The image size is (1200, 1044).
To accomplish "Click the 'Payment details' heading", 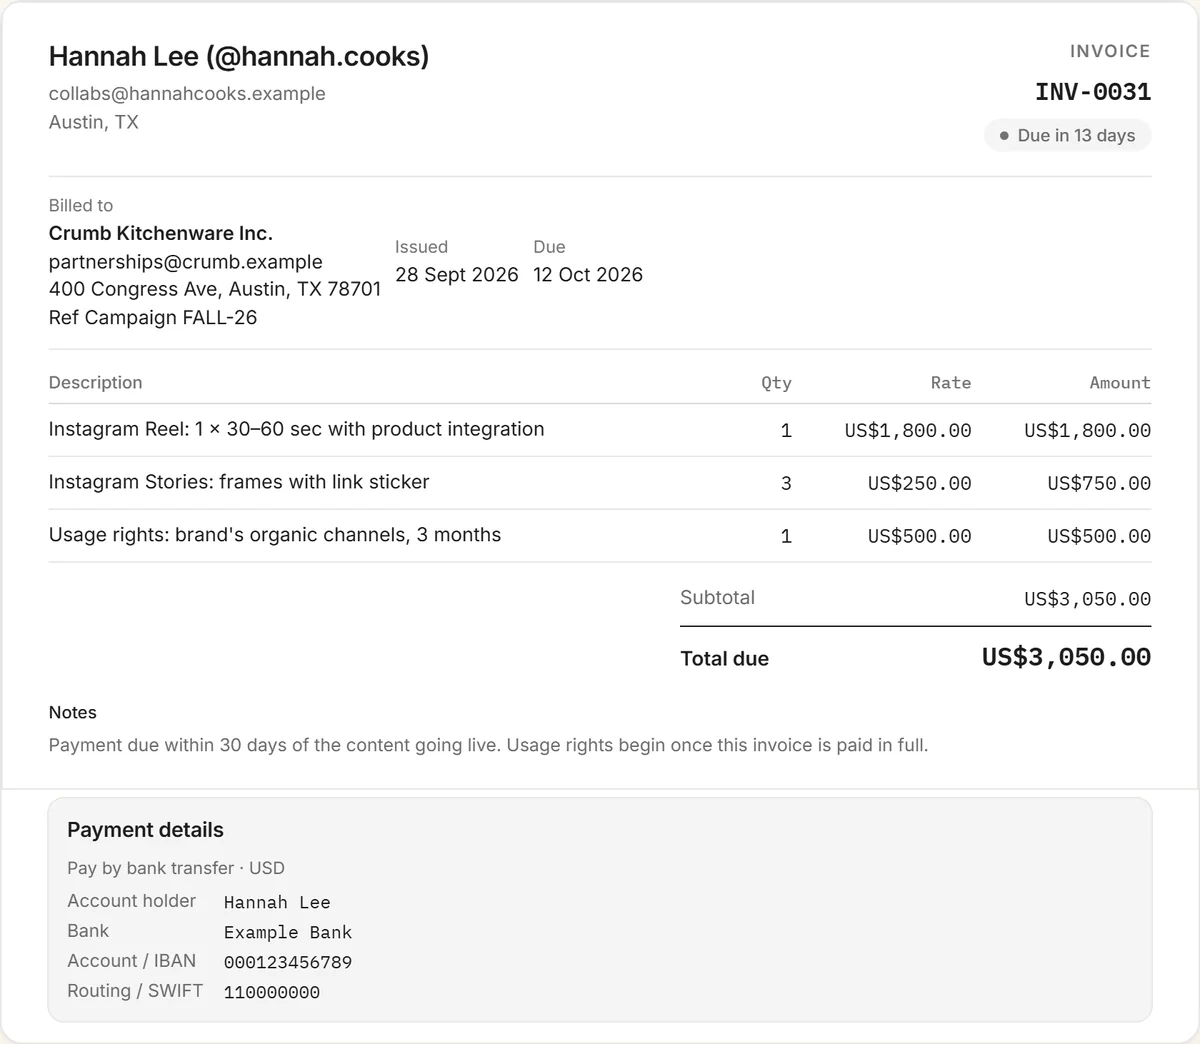I will pyautogui.click(x=146, y=830).
